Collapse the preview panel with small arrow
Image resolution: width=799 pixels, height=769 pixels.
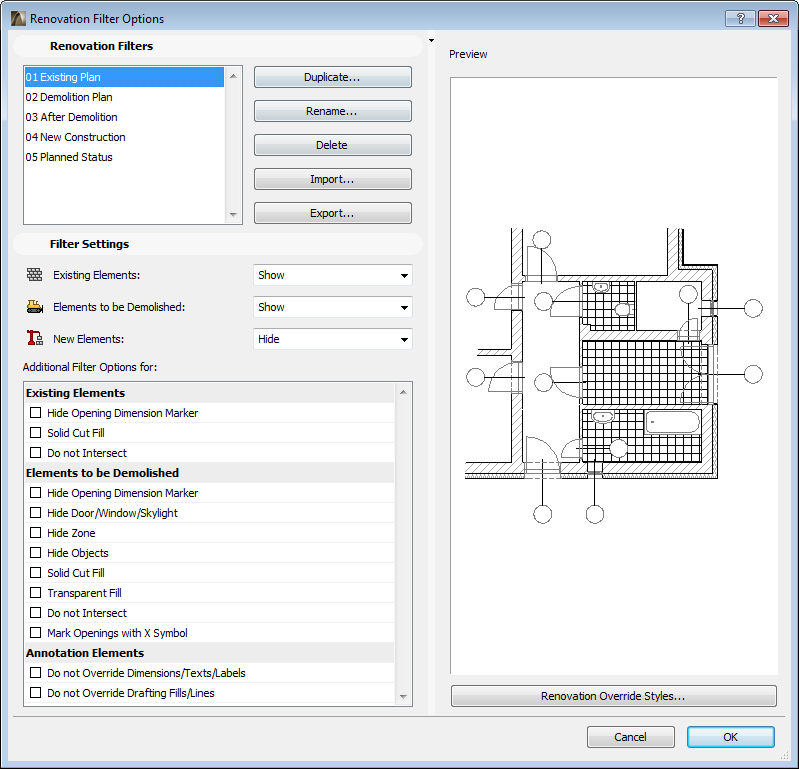[x=430, y=42]
